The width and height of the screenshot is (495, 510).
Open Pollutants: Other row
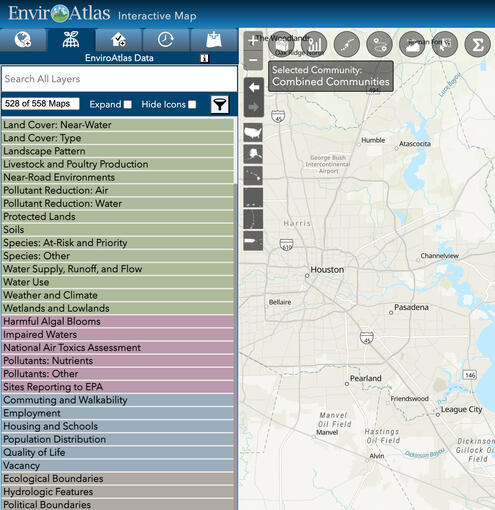point(118,374)
